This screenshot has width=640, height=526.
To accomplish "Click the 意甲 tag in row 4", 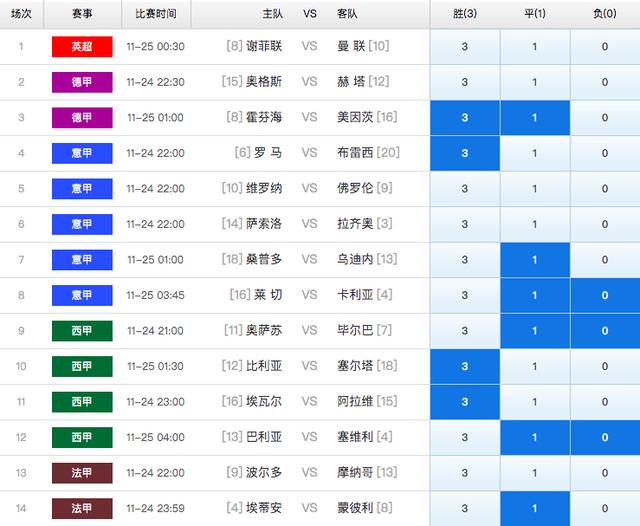I will coord(82,153).
